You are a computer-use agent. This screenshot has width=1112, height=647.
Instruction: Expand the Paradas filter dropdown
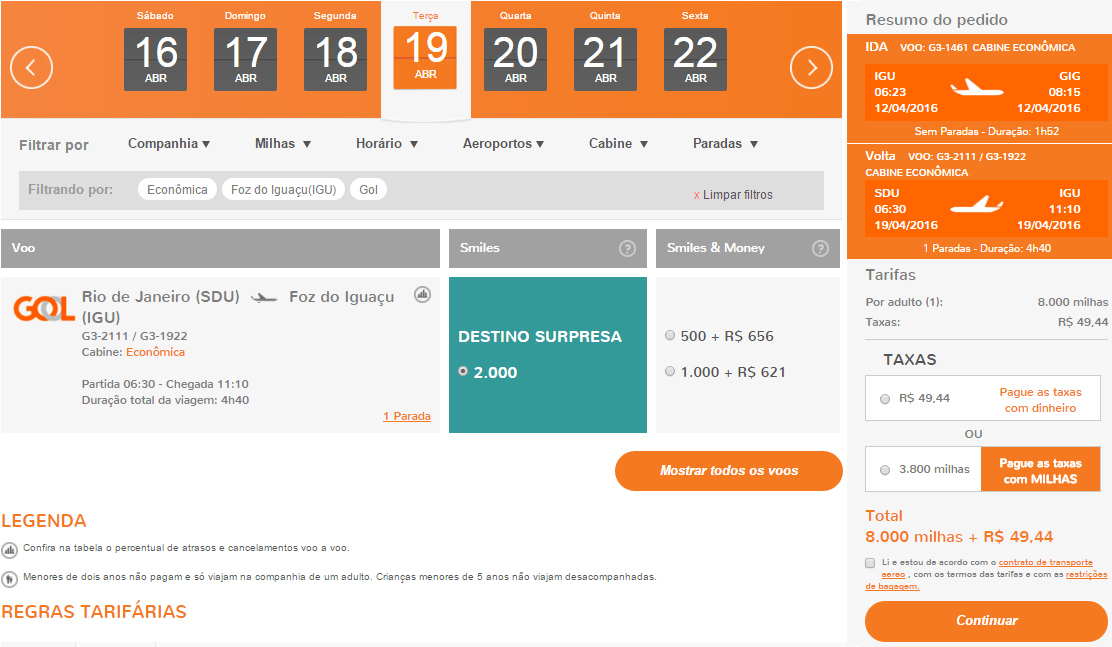(x=725, y=143)
